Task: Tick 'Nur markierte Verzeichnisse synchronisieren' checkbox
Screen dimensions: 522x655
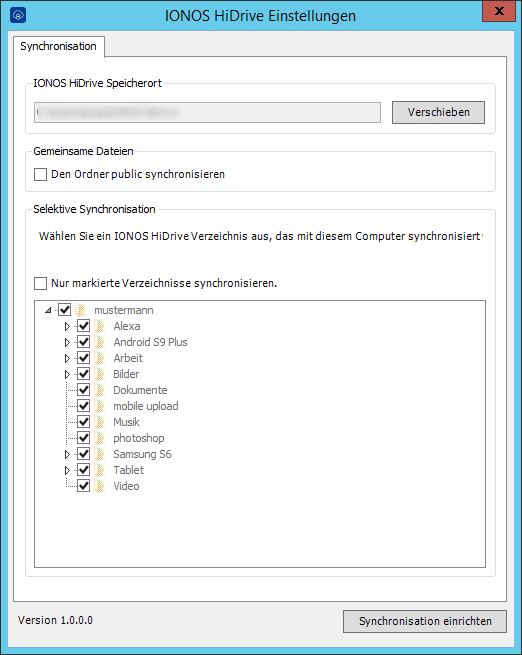Action: pos(41,283)
